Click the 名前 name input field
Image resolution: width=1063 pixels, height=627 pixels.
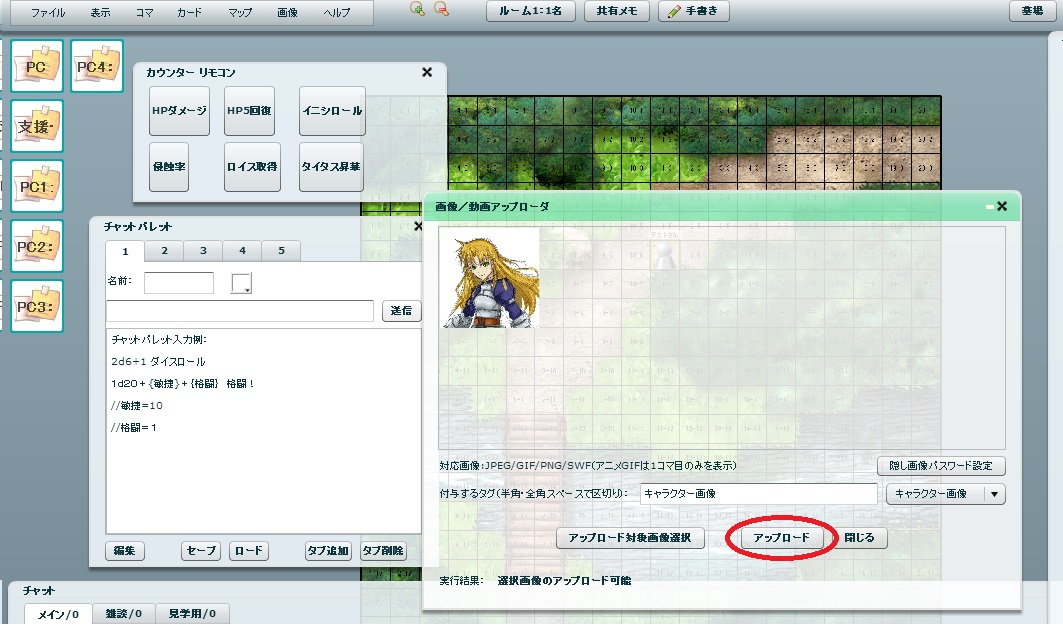[x=179, y=283]
